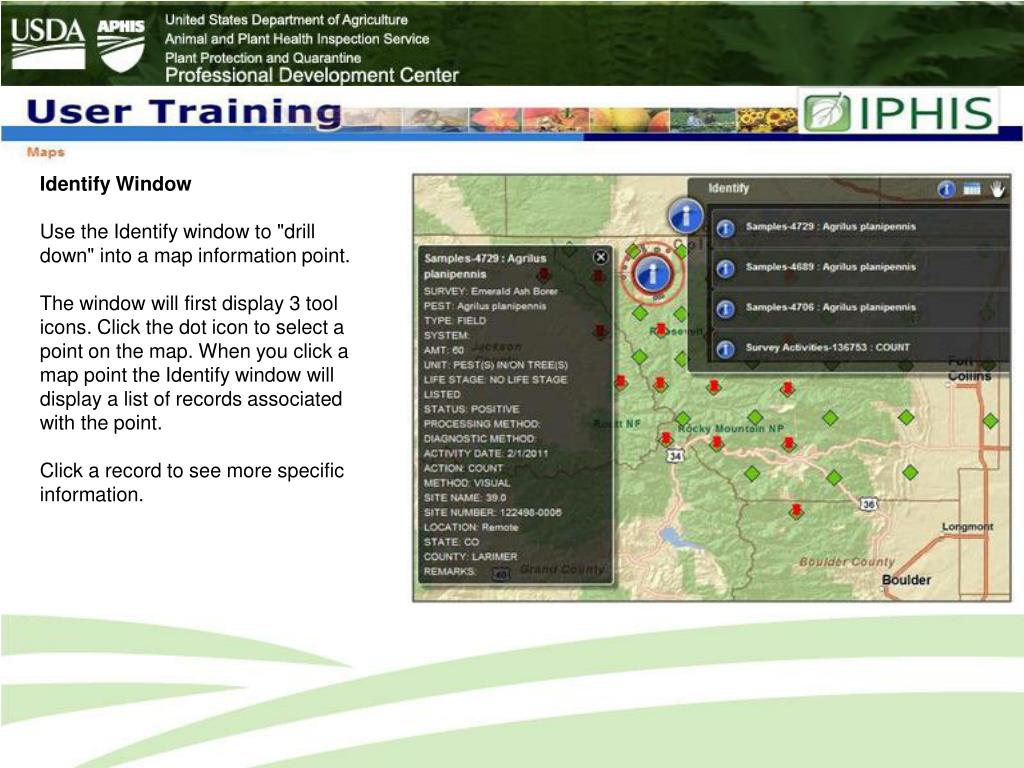Click the DIAGNOSTIC METHOD field
The height and width of the screenshot is (768, 1024).
(x=480, y=439)
